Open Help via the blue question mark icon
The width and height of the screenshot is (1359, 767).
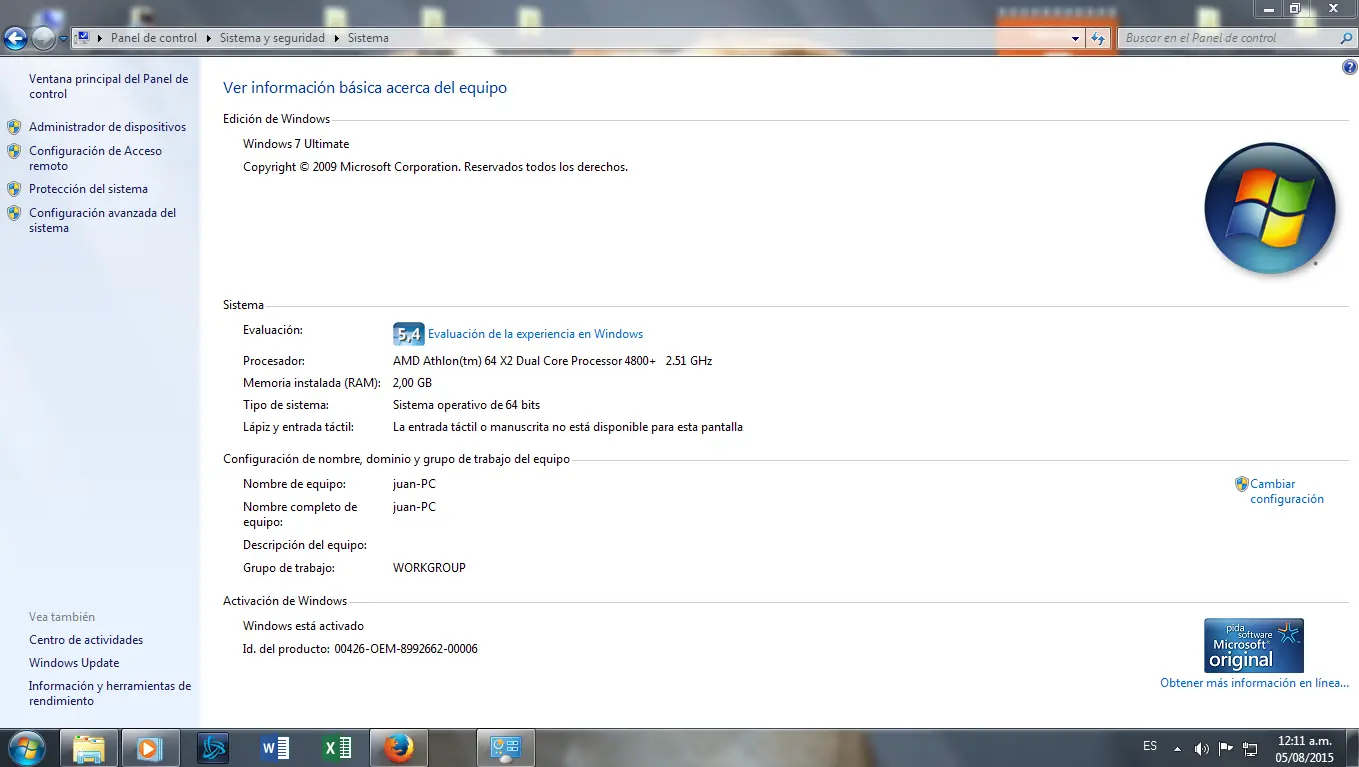pos(1350,68)
